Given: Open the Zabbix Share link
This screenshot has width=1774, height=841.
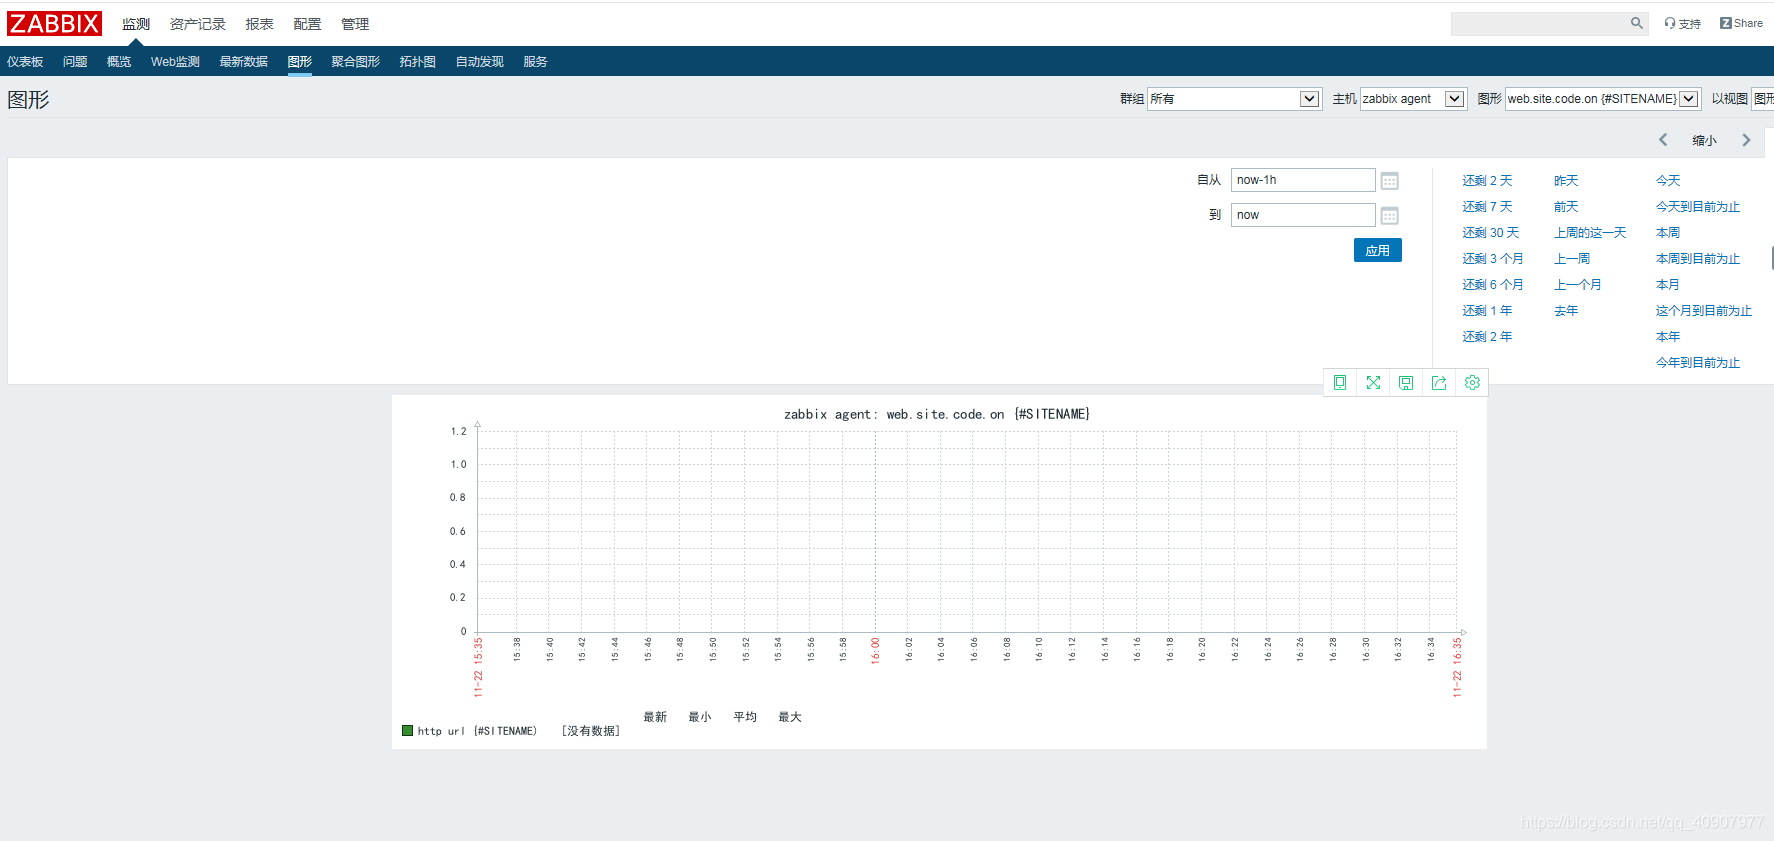Looking at the screenshot, I should [1741, 23].
